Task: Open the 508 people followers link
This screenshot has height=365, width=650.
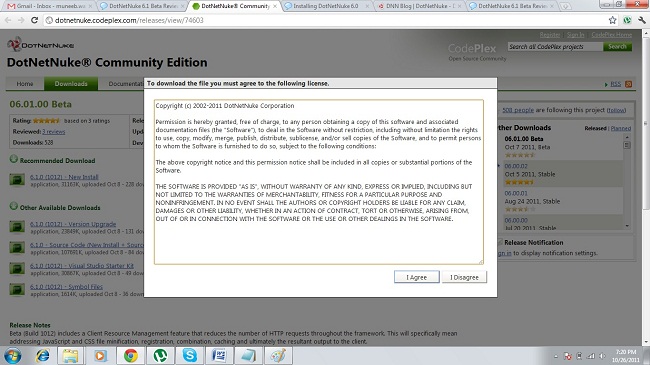Action: pyautogui.click(x=518, y=110)
